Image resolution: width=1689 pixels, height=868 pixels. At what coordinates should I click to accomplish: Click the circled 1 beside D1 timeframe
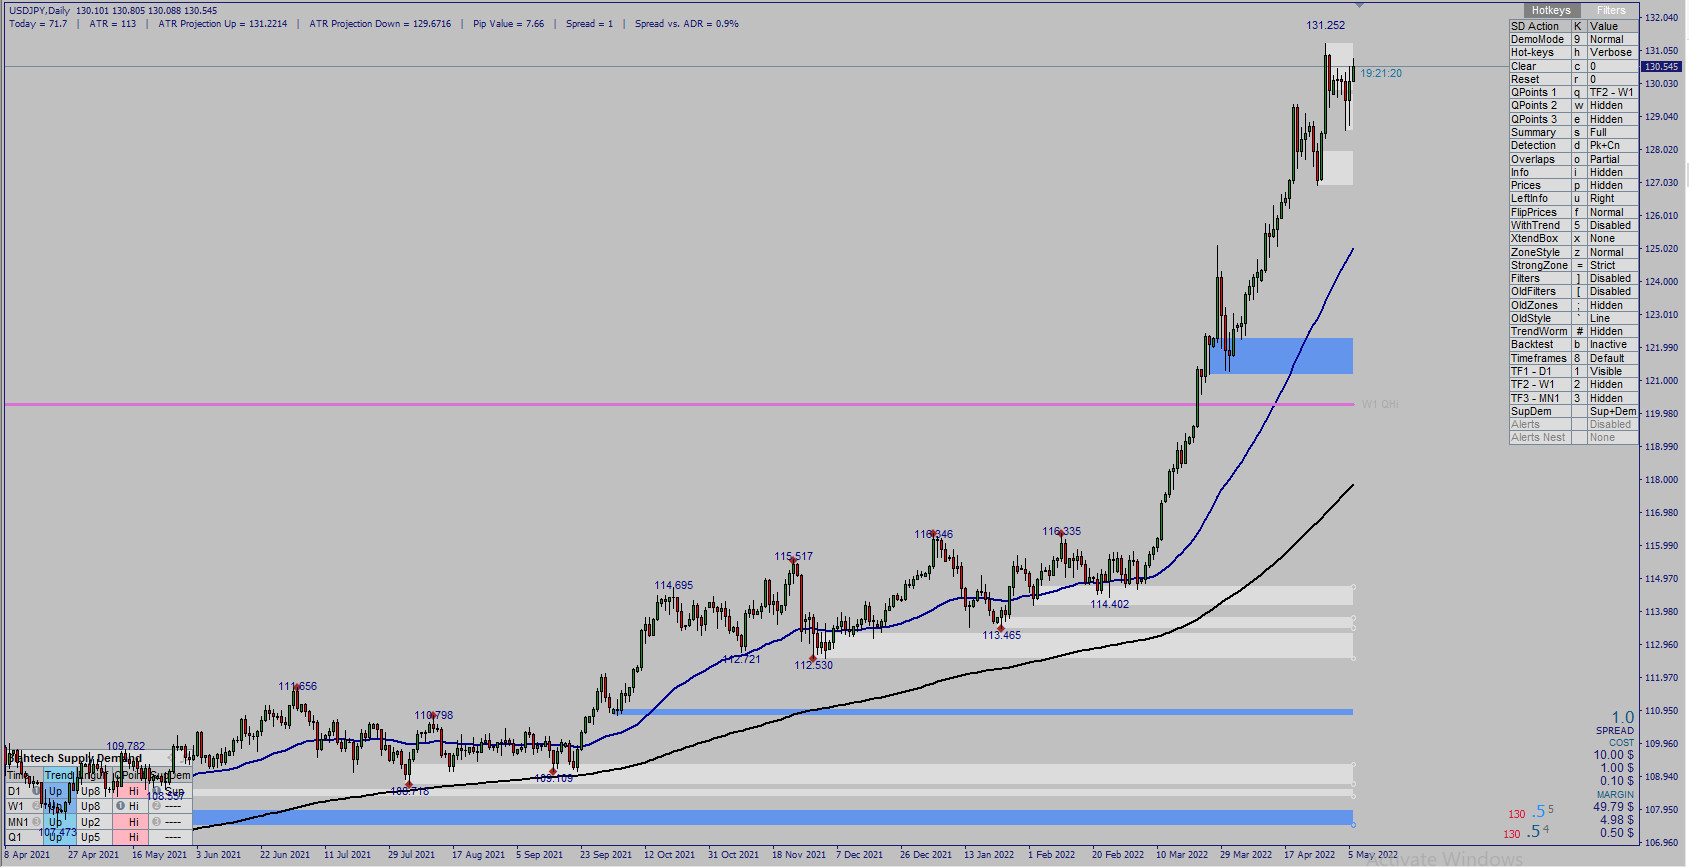click(36, 791)
